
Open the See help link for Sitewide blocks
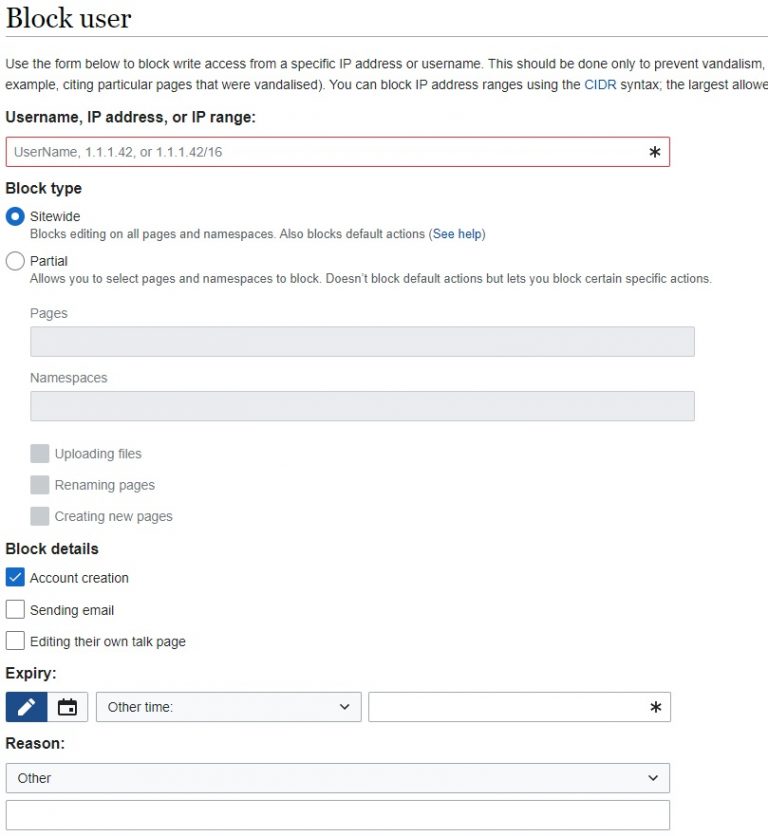[456, 233]
